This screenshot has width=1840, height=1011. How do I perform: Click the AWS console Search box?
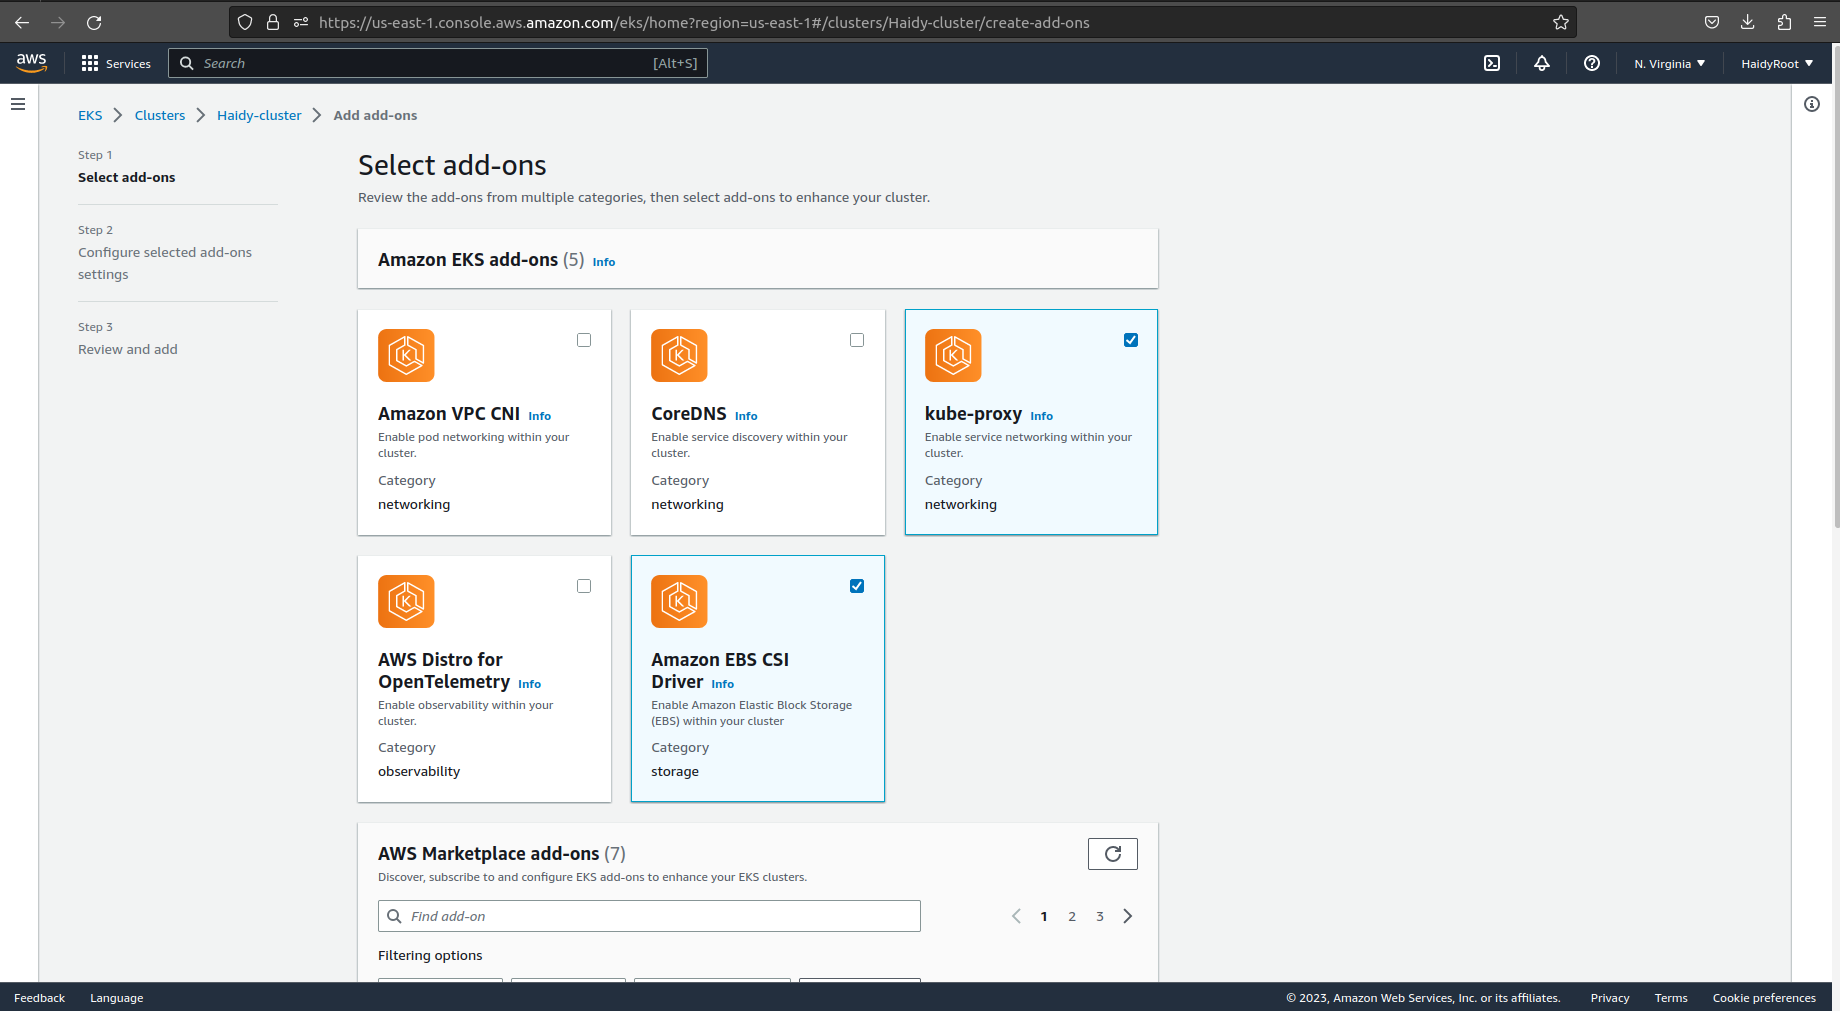pos(438,63)
